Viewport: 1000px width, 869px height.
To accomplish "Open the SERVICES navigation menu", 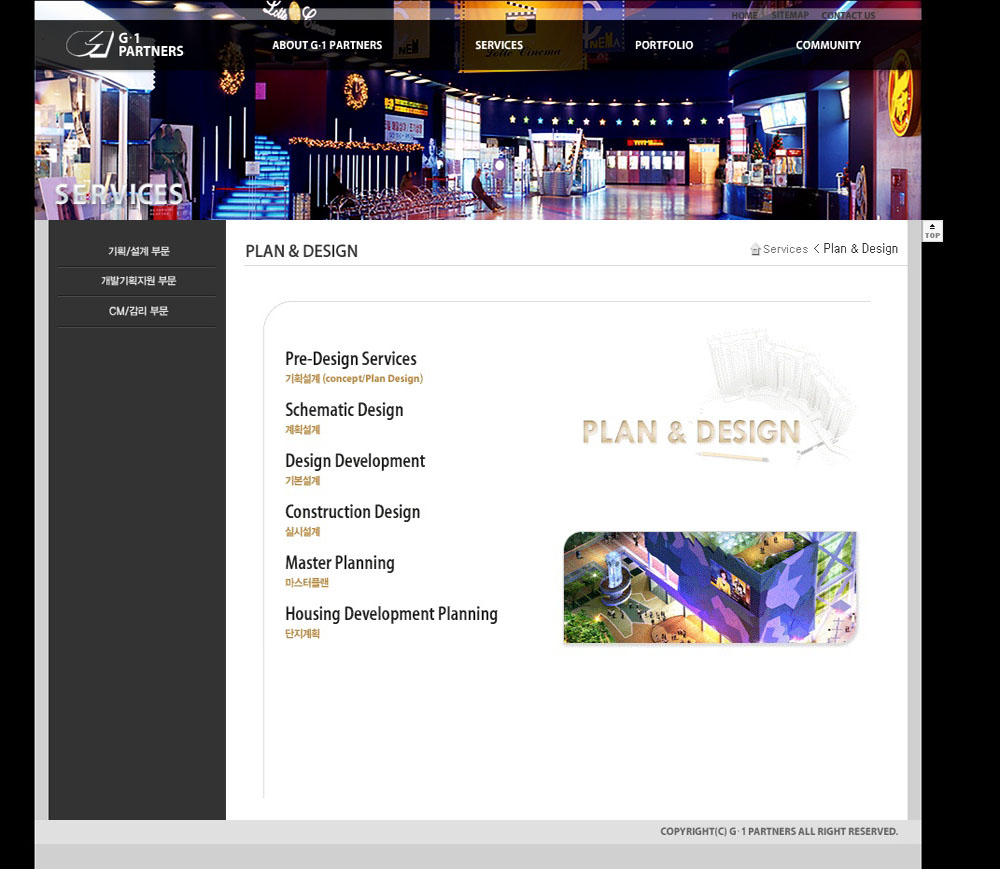I will 499,45.
